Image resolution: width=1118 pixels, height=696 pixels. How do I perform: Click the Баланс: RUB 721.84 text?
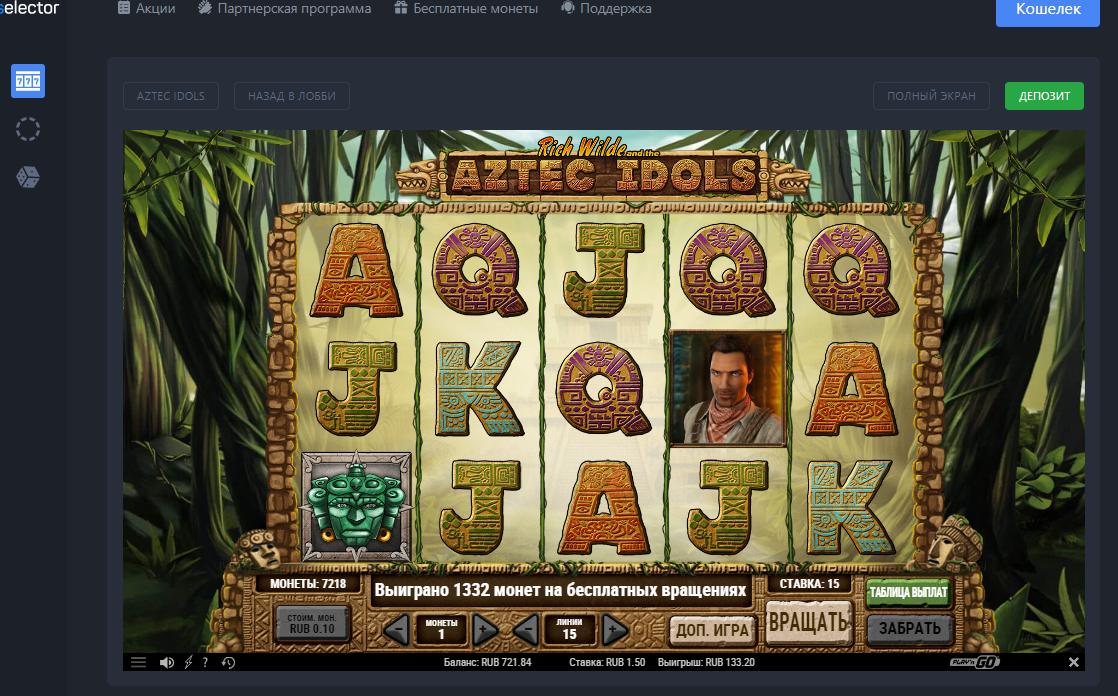(x=488, y=662)
